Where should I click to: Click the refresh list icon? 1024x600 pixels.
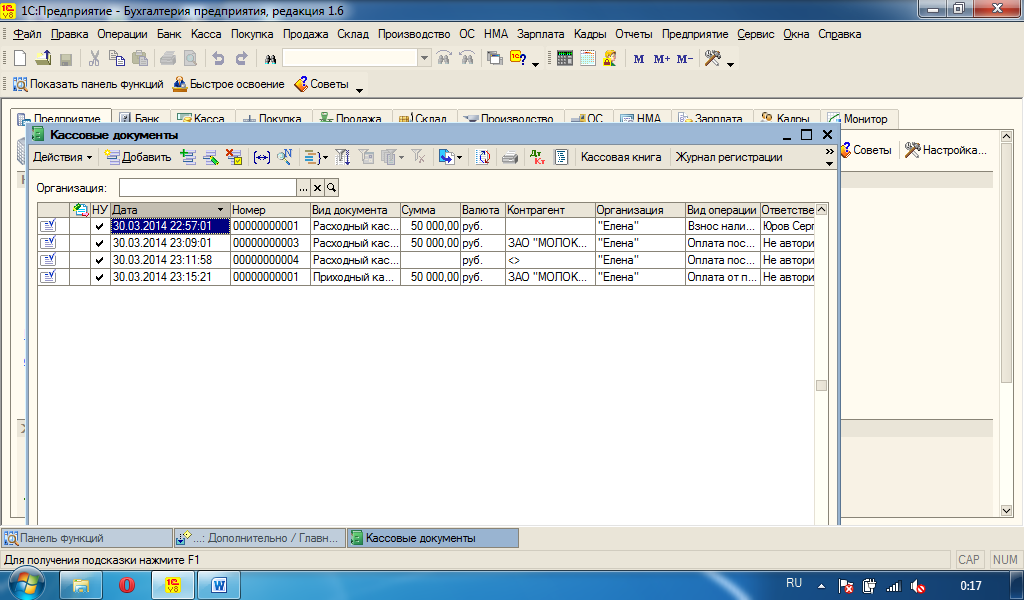coord(484,157)
